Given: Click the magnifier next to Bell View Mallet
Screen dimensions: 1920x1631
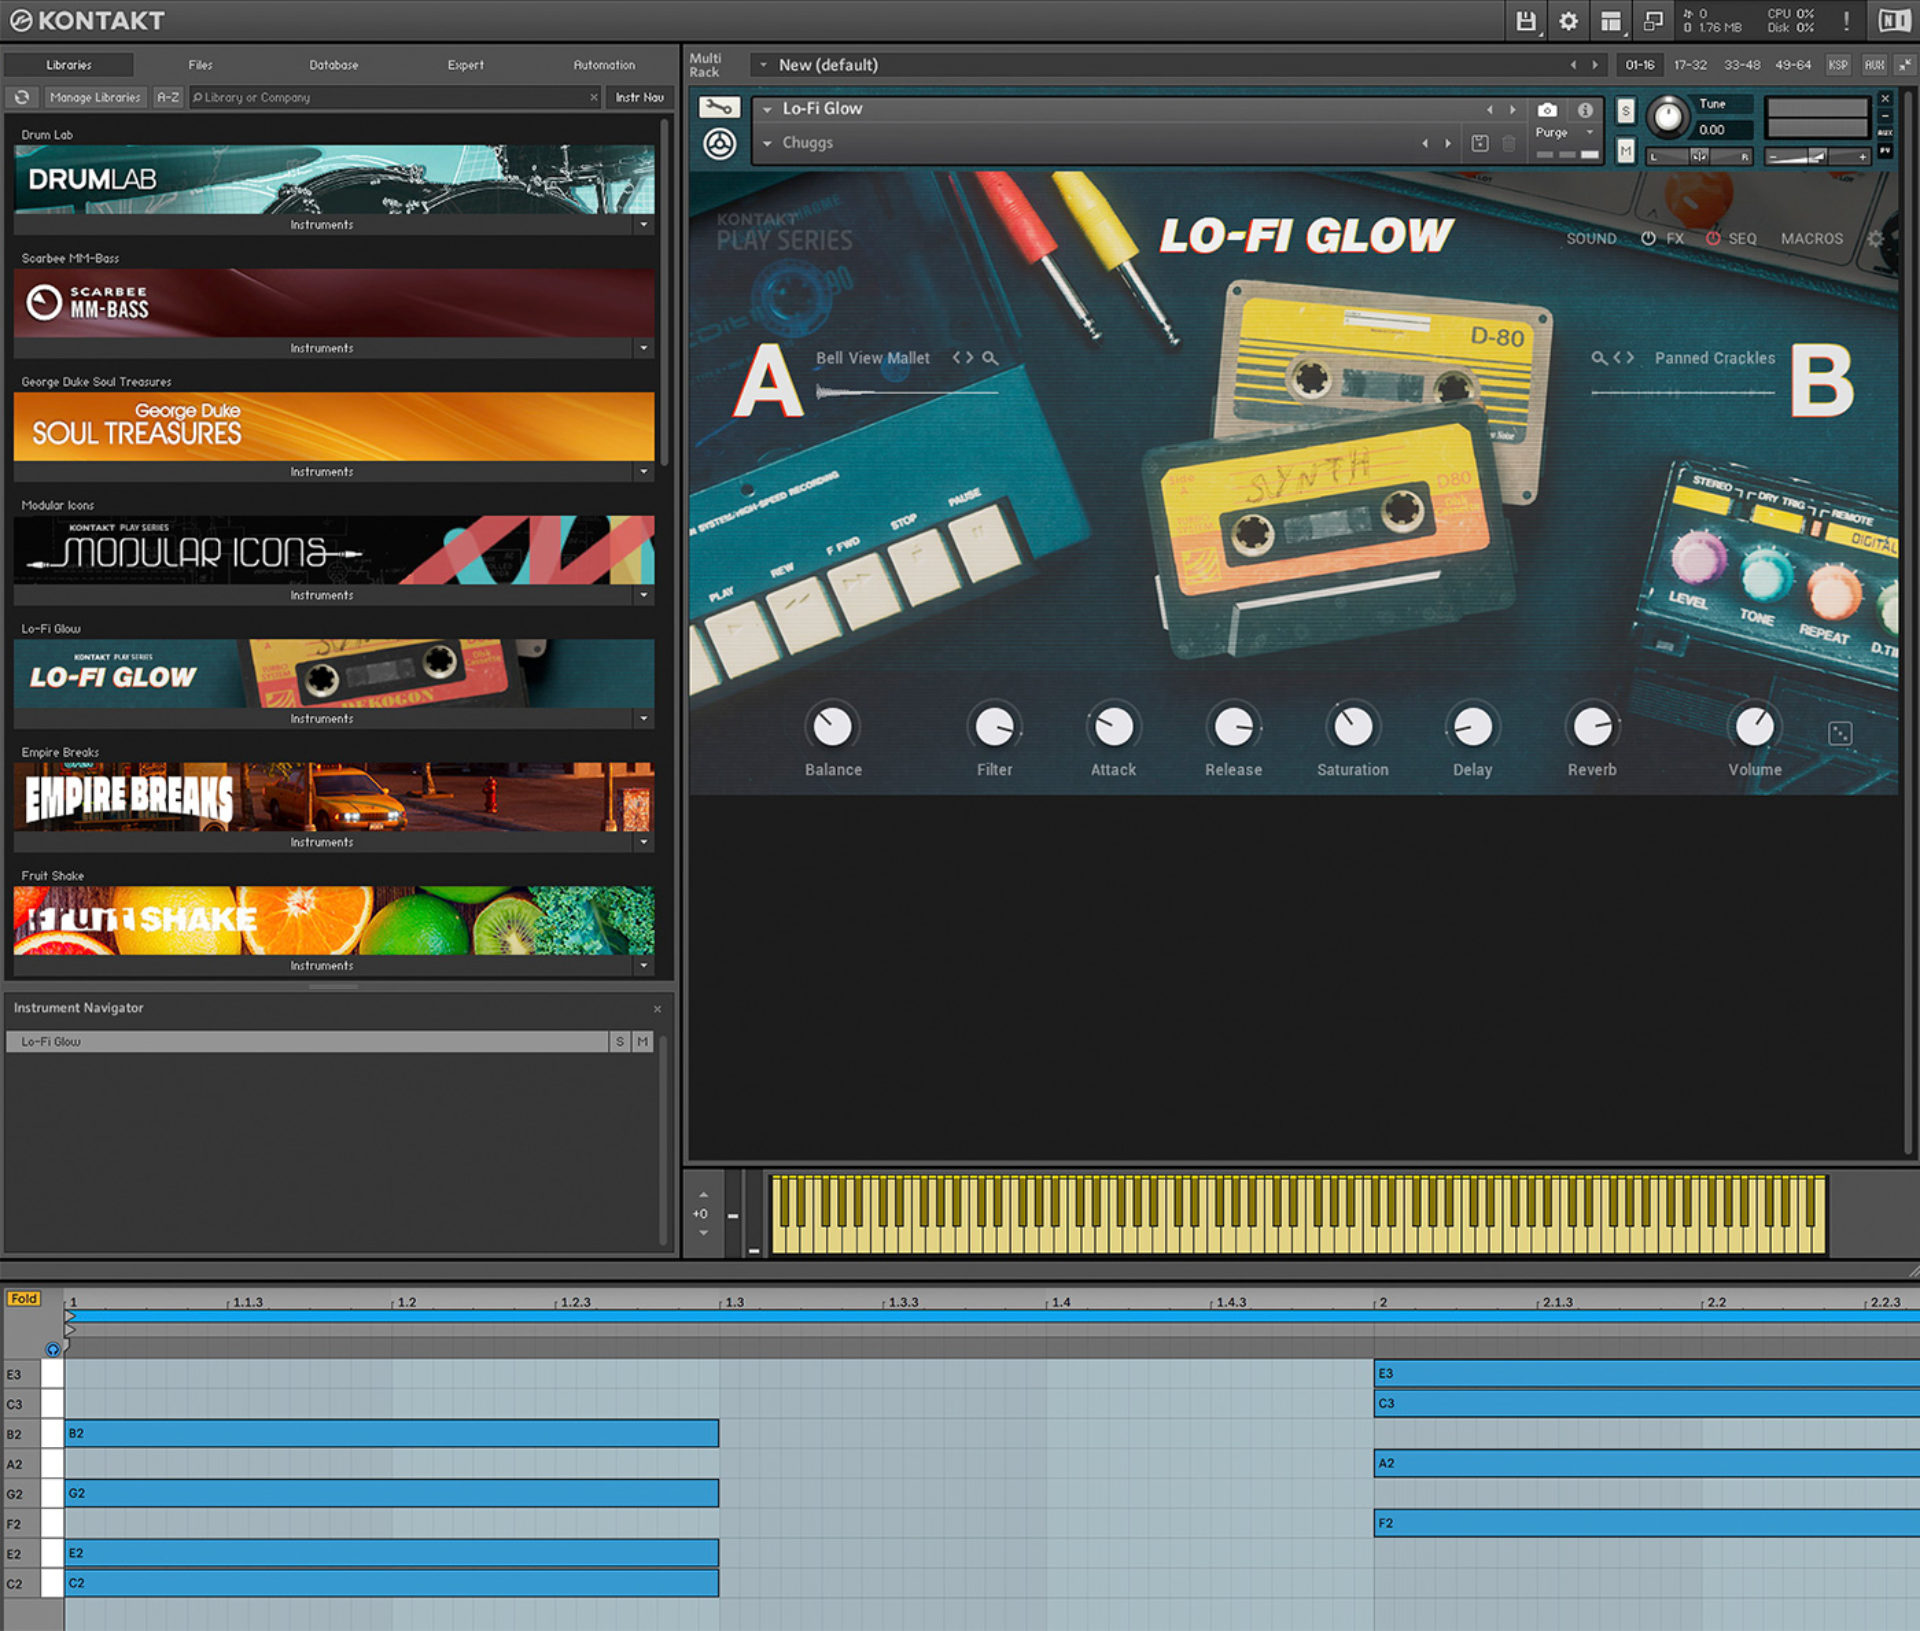Looking at the screenshot, I should tap(990, 357).
